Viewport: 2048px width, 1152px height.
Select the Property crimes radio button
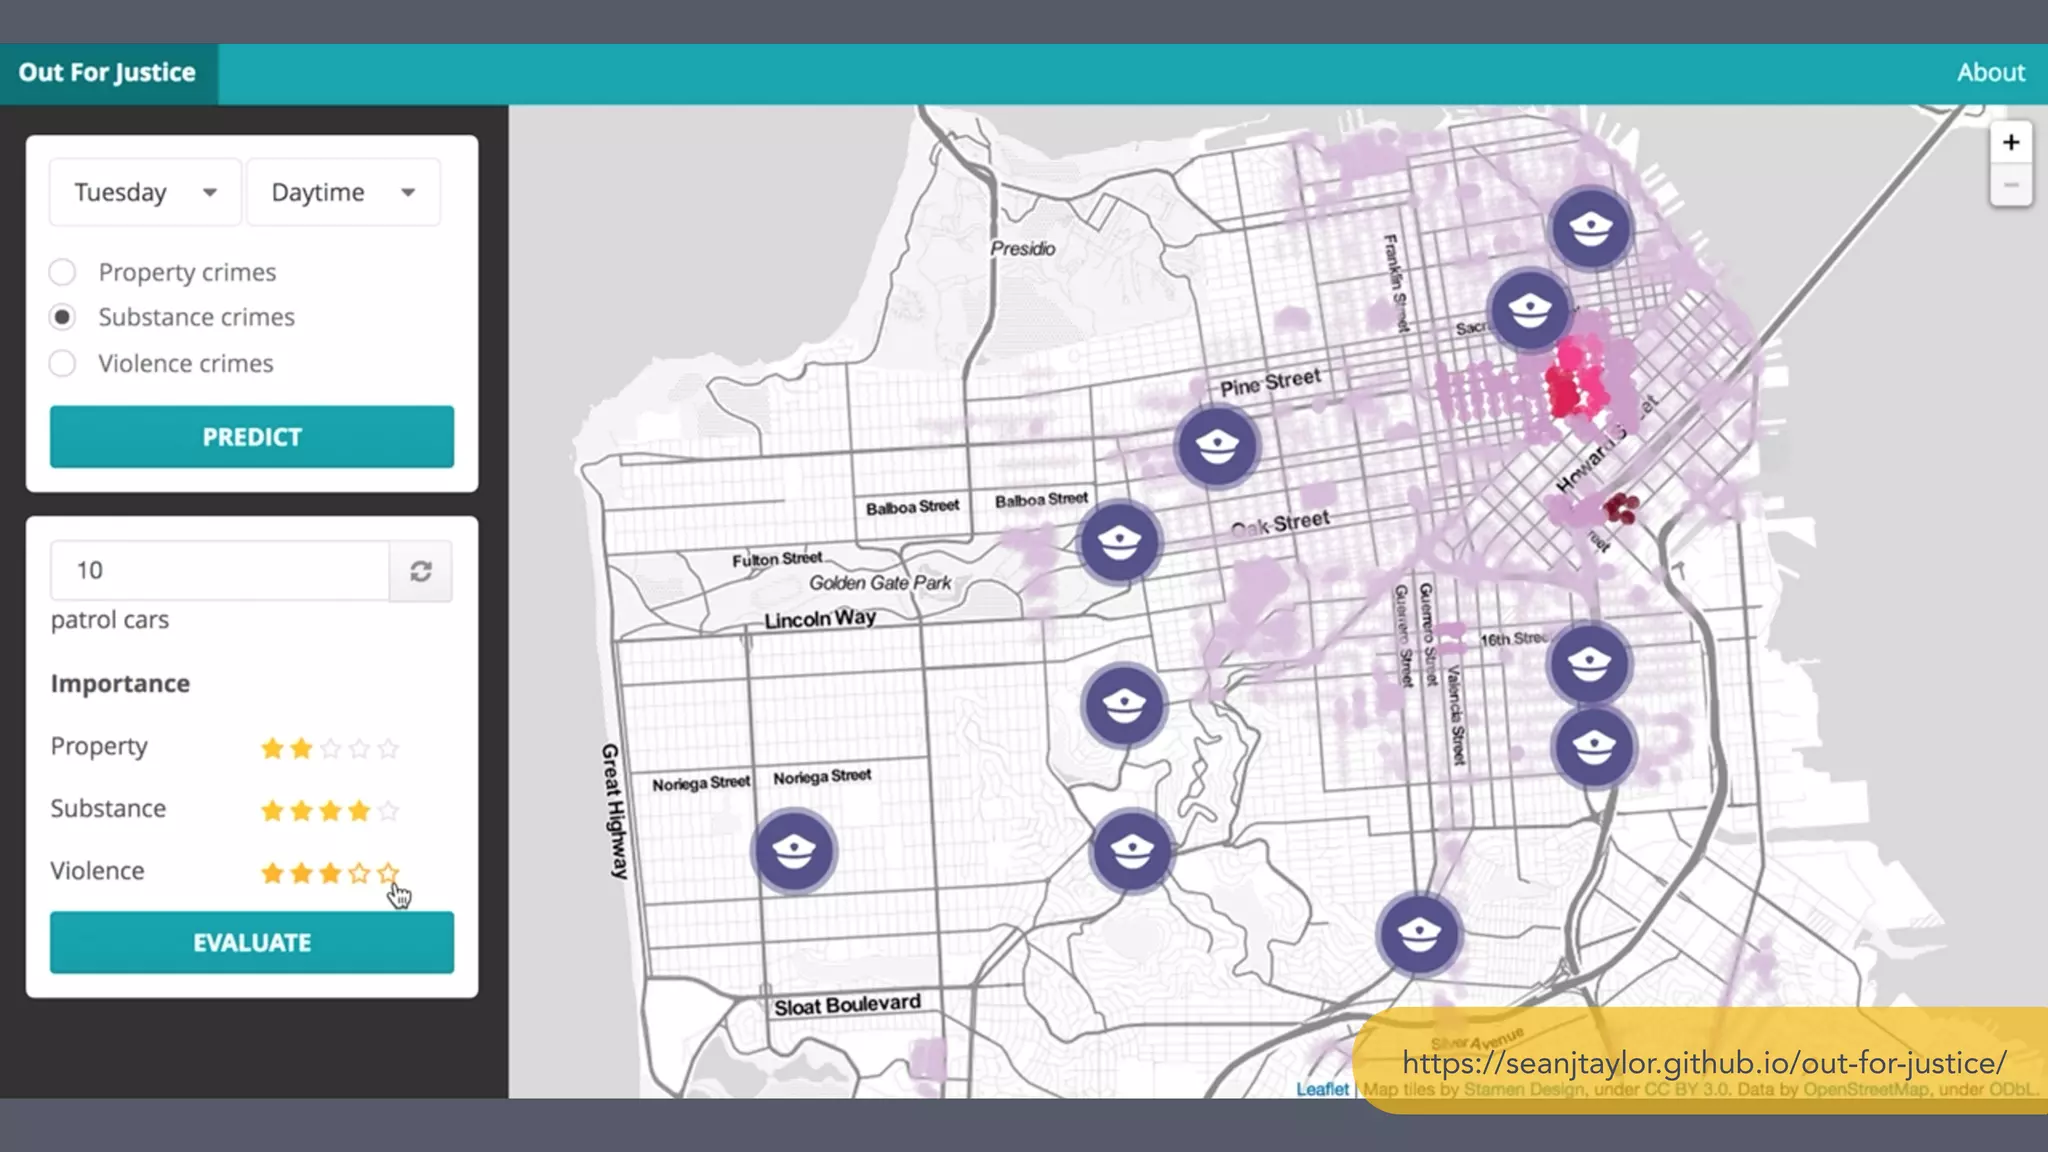(x=62, y=272)
